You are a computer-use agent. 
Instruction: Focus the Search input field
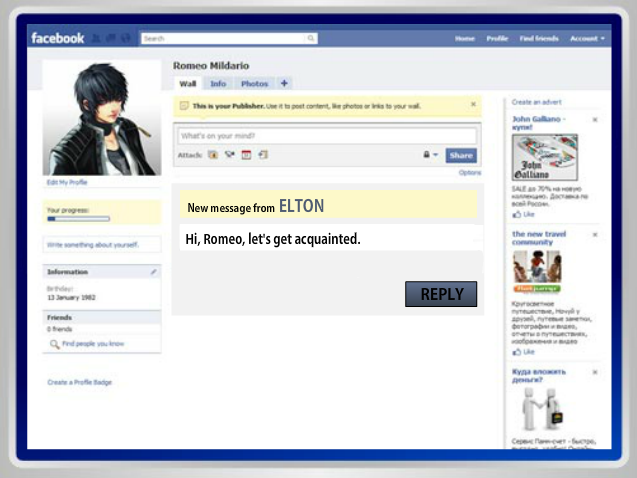click(223, 38)
